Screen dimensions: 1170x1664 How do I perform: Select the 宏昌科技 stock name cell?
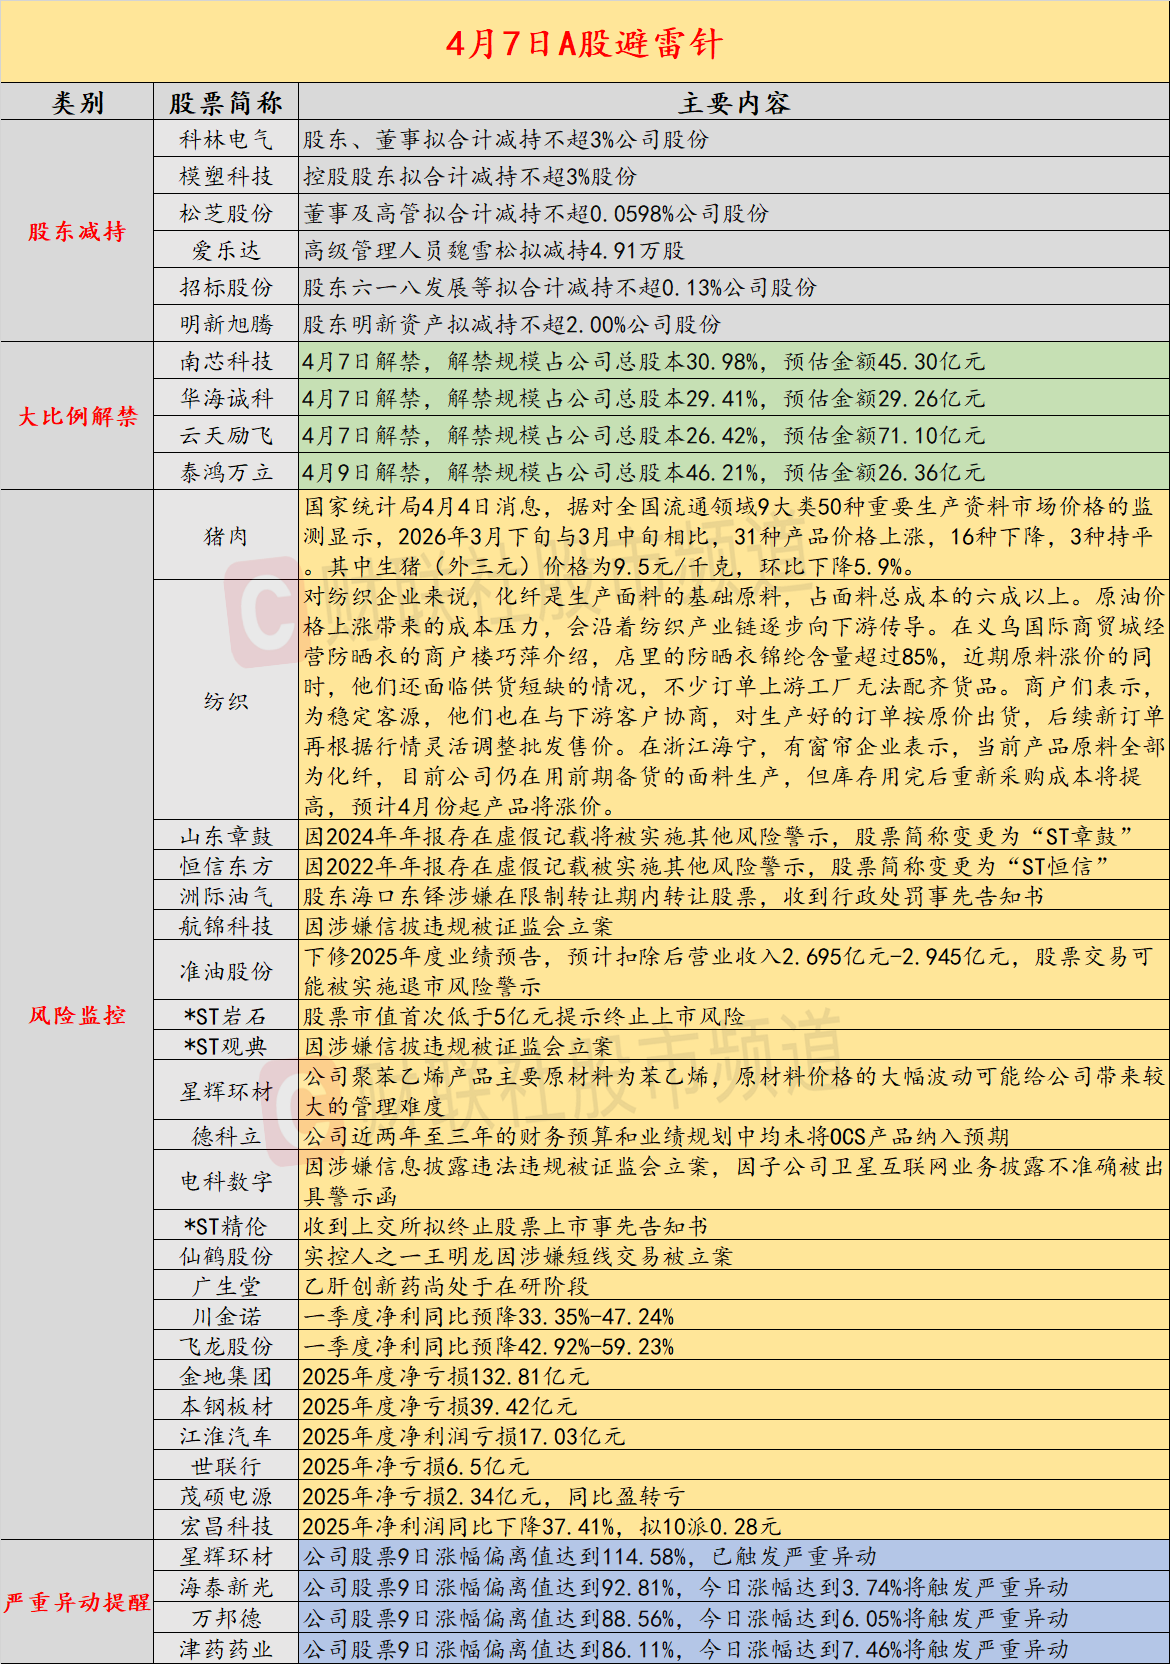(x=226, y=1526)
